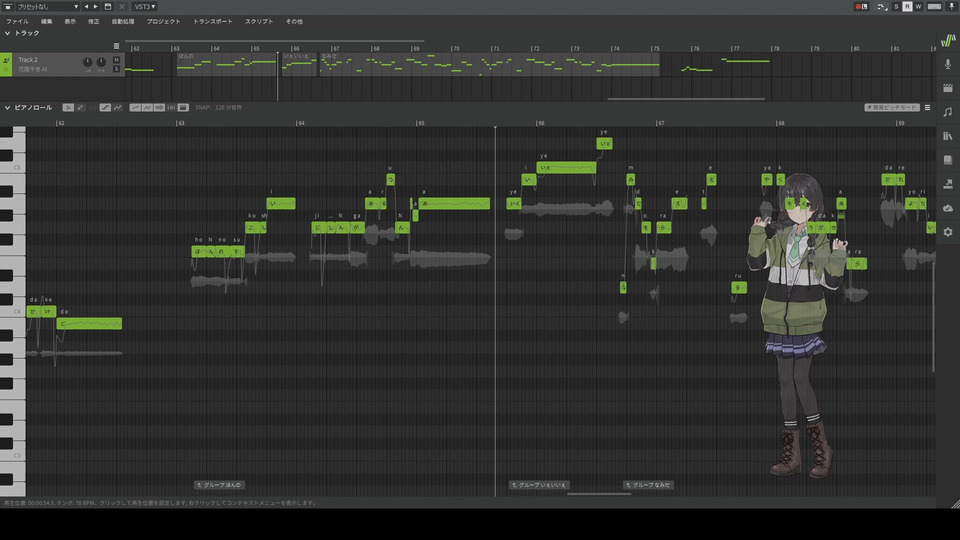Viewport: 960px width, 540px height.
Task: Open the トランスポート menu
Action: pyautogui.click(x=213, y=21)
